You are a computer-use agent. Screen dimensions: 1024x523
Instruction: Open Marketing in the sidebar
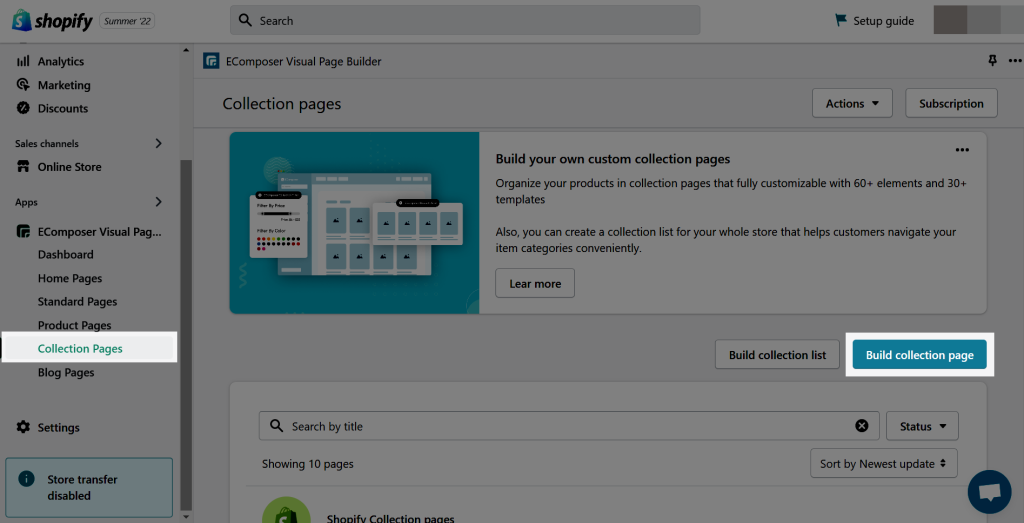pos(64,85)
